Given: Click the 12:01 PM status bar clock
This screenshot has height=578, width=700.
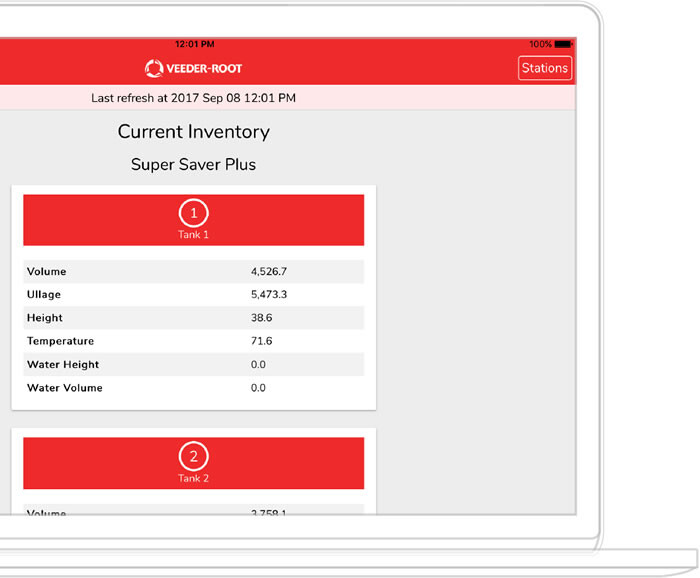Looking at the screenshot, I should (195, 44).
